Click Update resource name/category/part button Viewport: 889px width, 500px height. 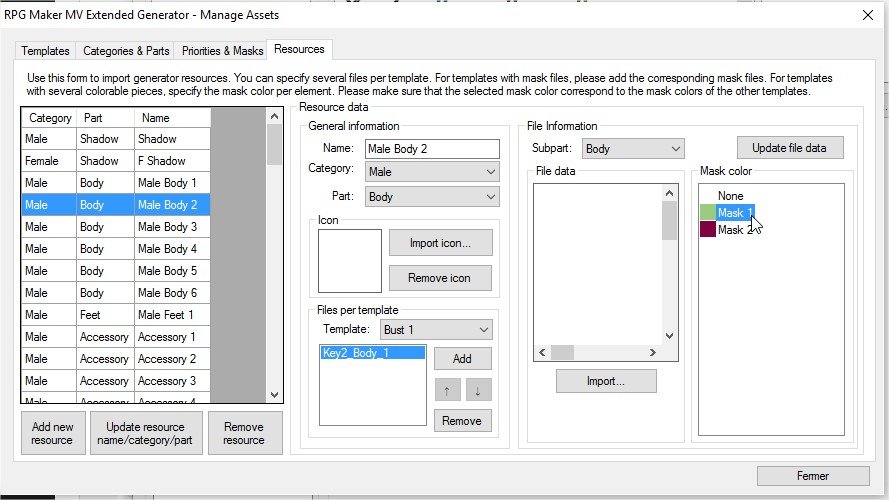pos(145,433)
